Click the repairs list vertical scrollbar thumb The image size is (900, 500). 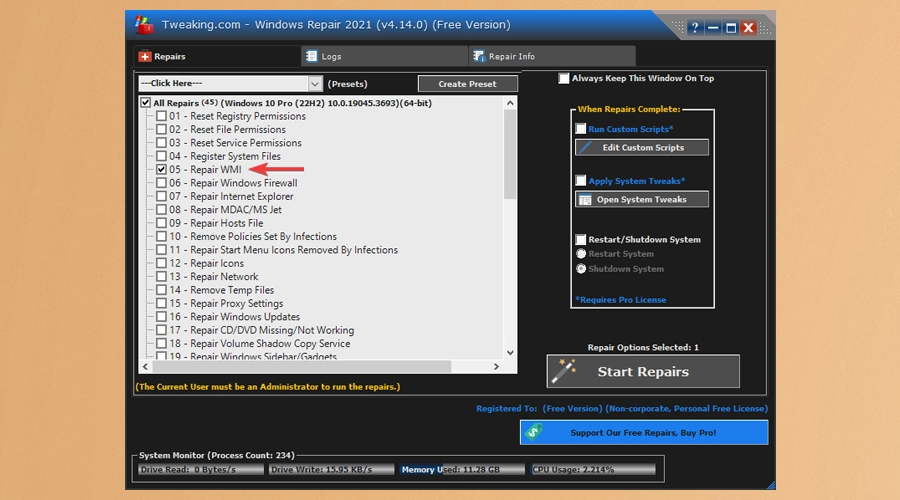(x=510, y=154)
